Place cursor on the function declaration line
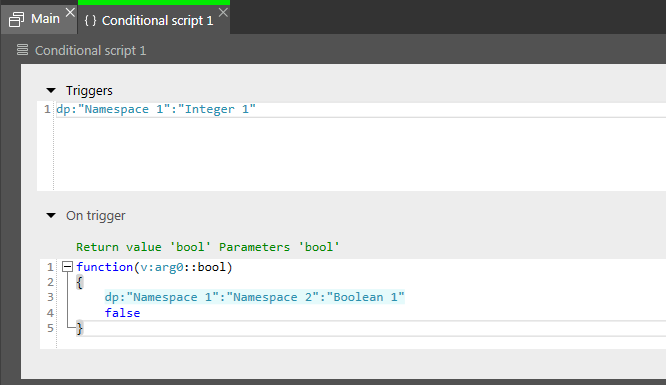Viewport: 666px width, 385px height. pyautogui.click(x=154, y=267)
